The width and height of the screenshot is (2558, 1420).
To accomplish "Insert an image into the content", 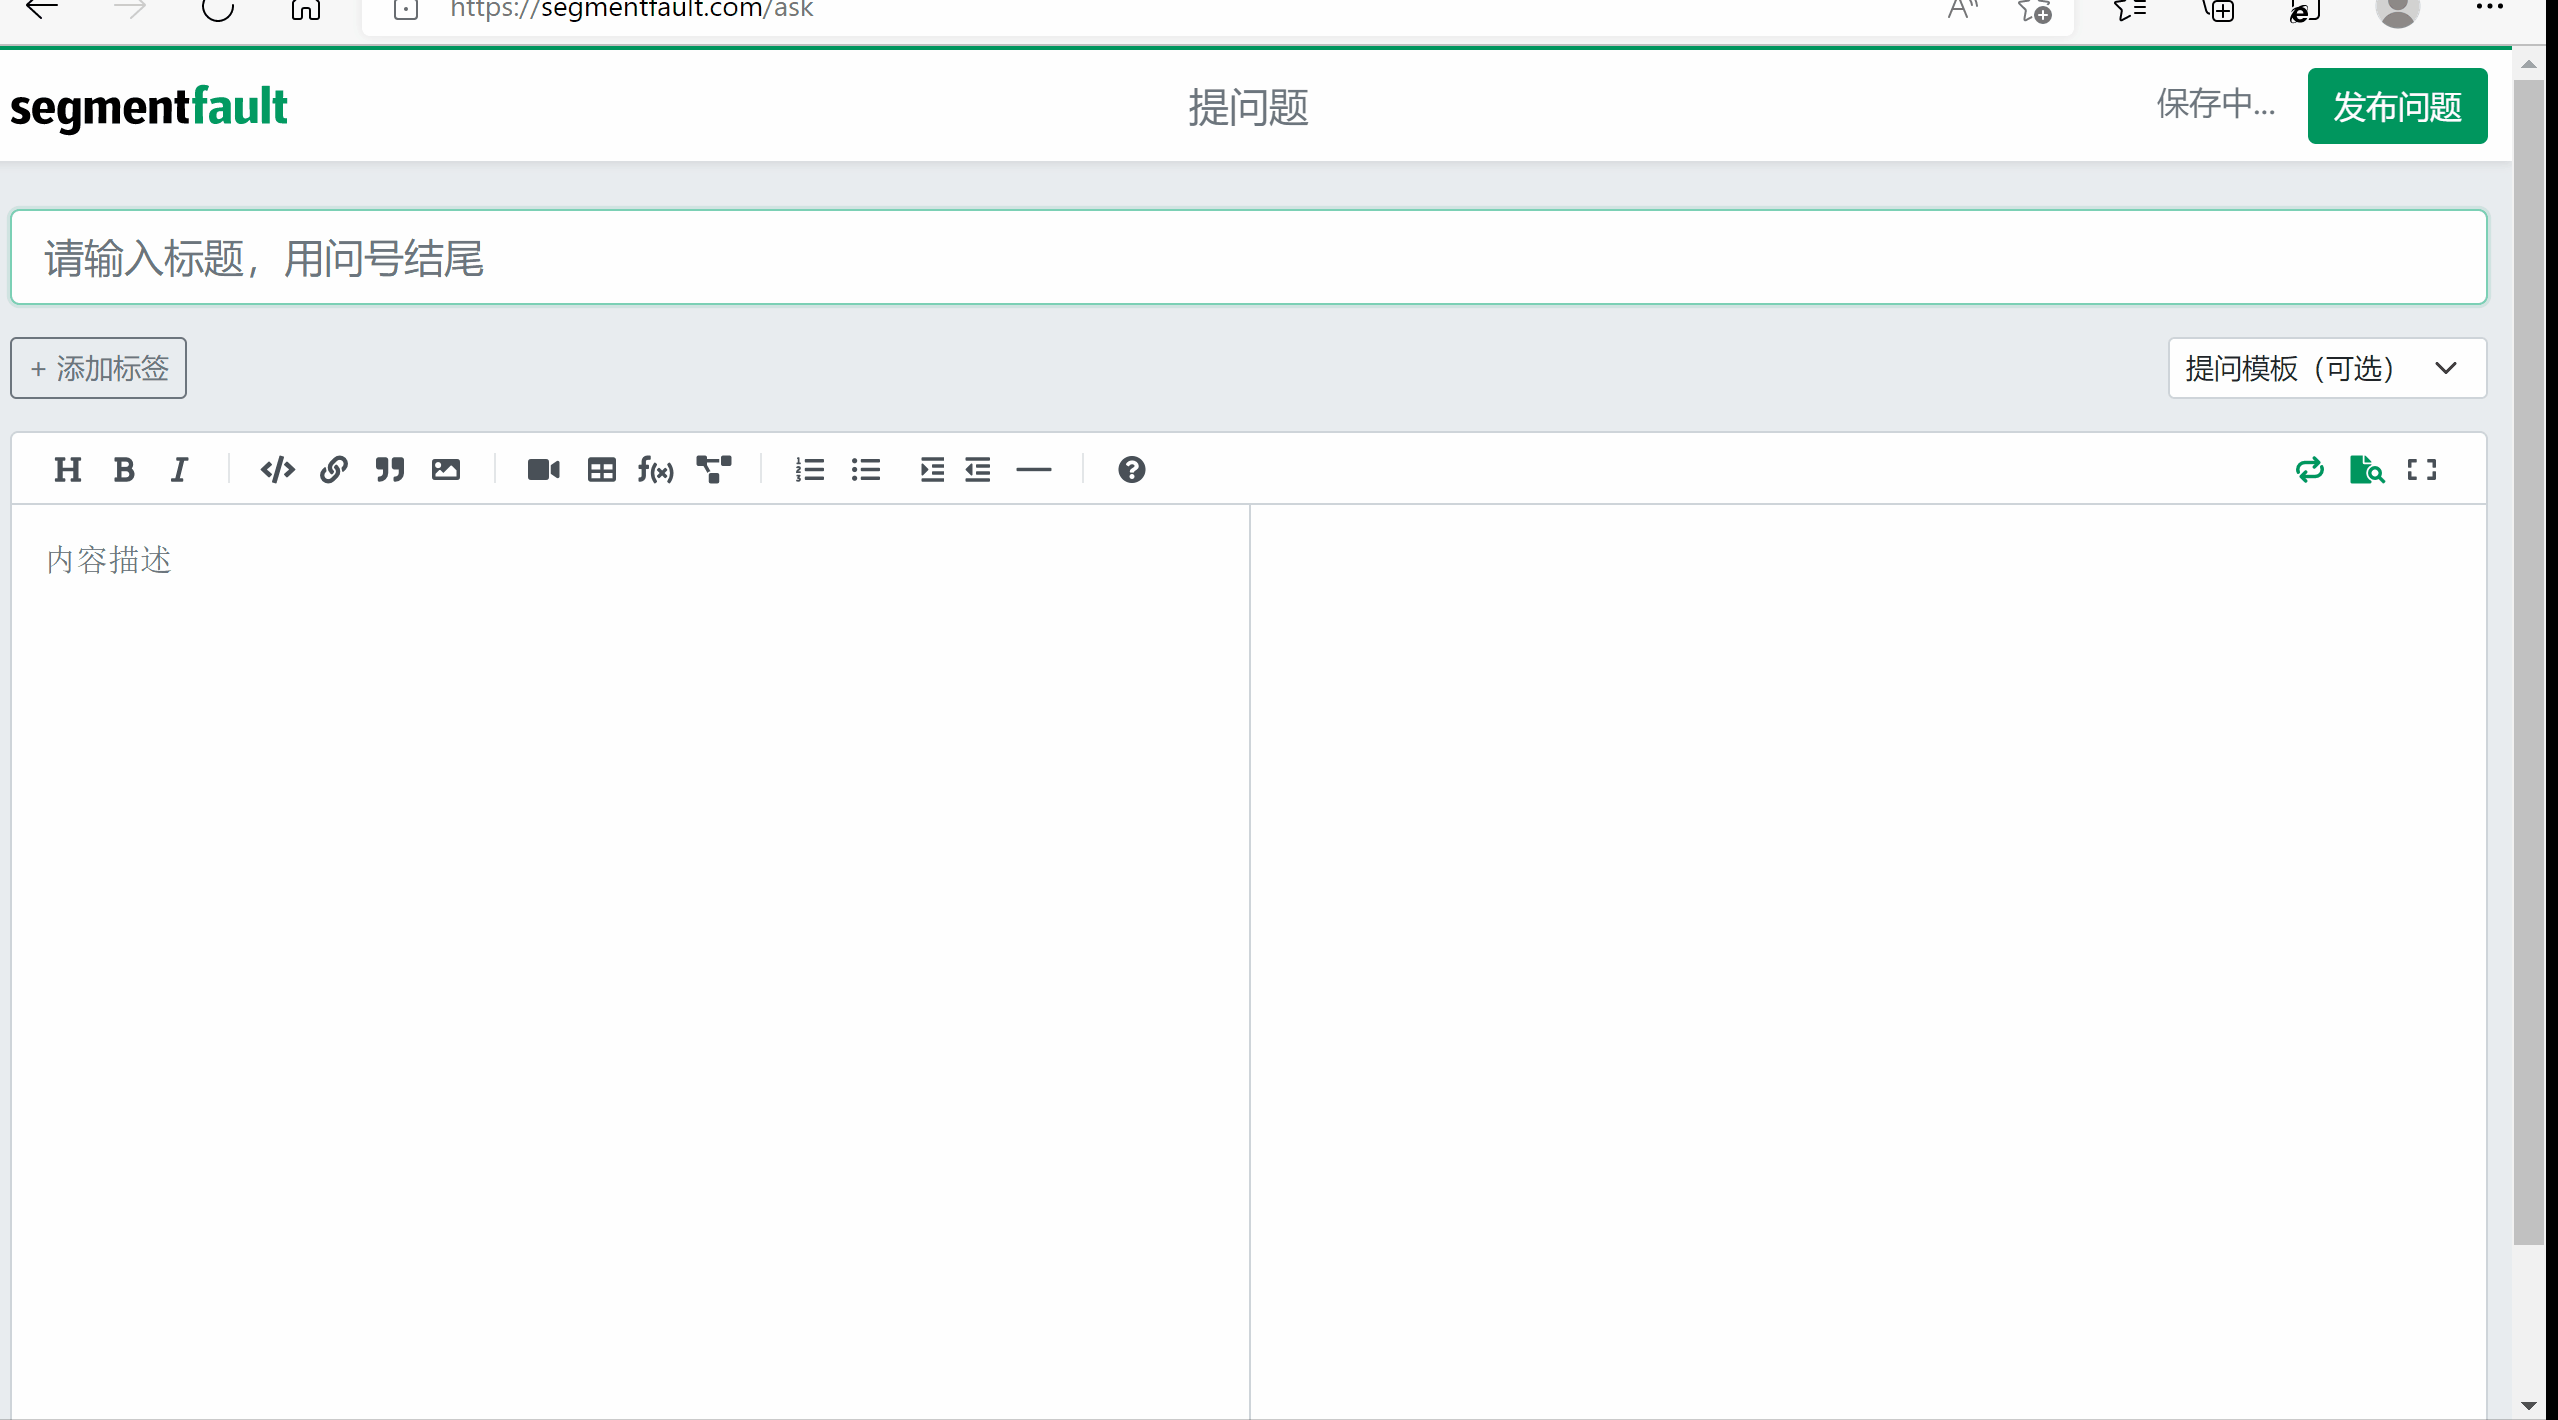I will (x=446, y=469).
